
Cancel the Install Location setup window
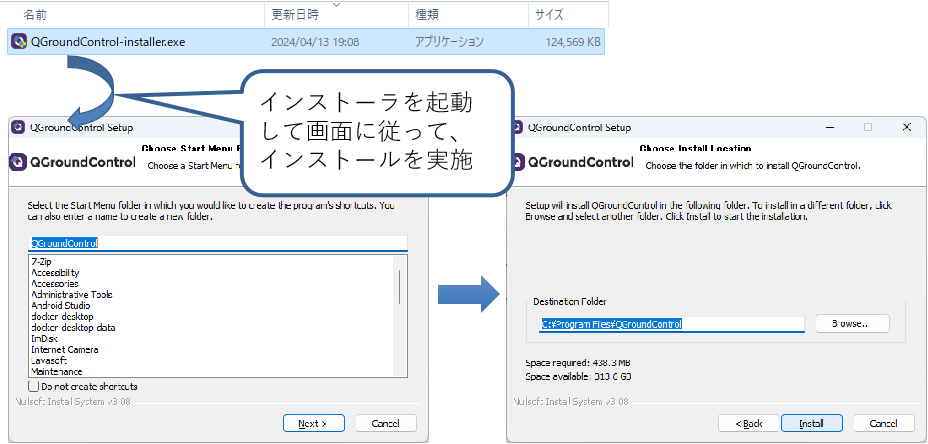tap(884, 423)
